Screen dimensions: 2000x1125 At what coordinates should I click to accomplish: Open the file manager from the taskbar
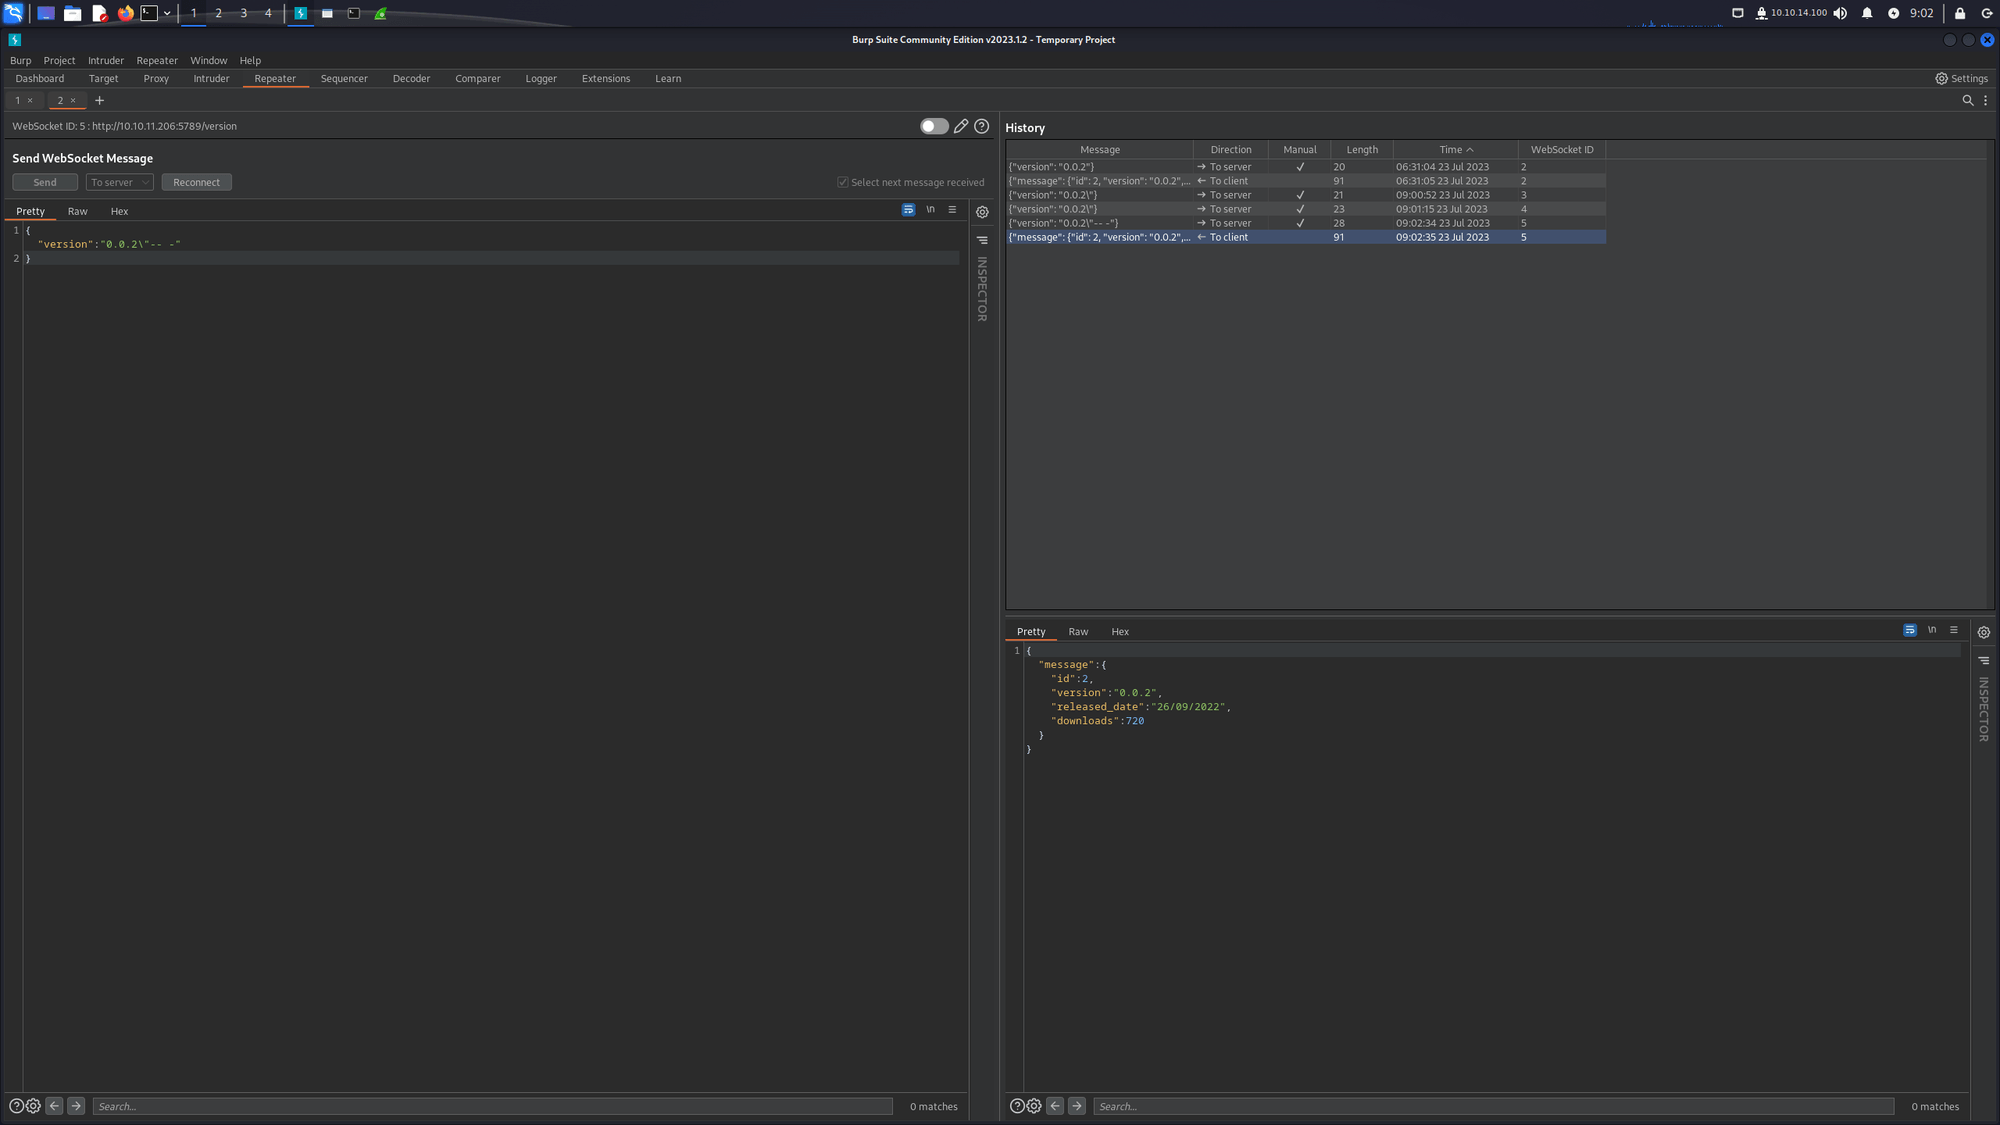click(72, 13)
